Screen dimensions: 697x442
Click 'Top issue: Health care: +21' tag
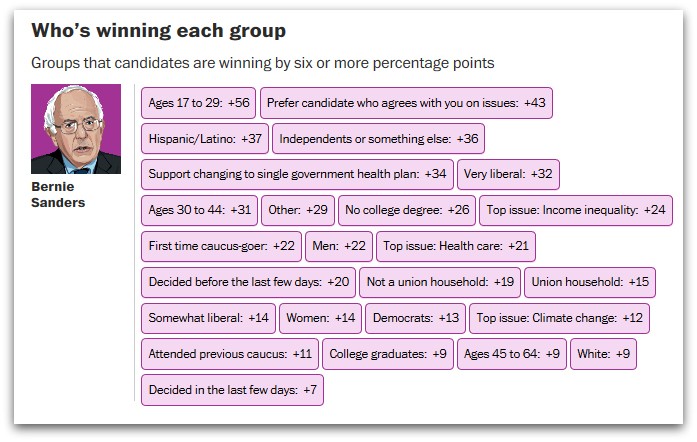(x=456, y=246)
